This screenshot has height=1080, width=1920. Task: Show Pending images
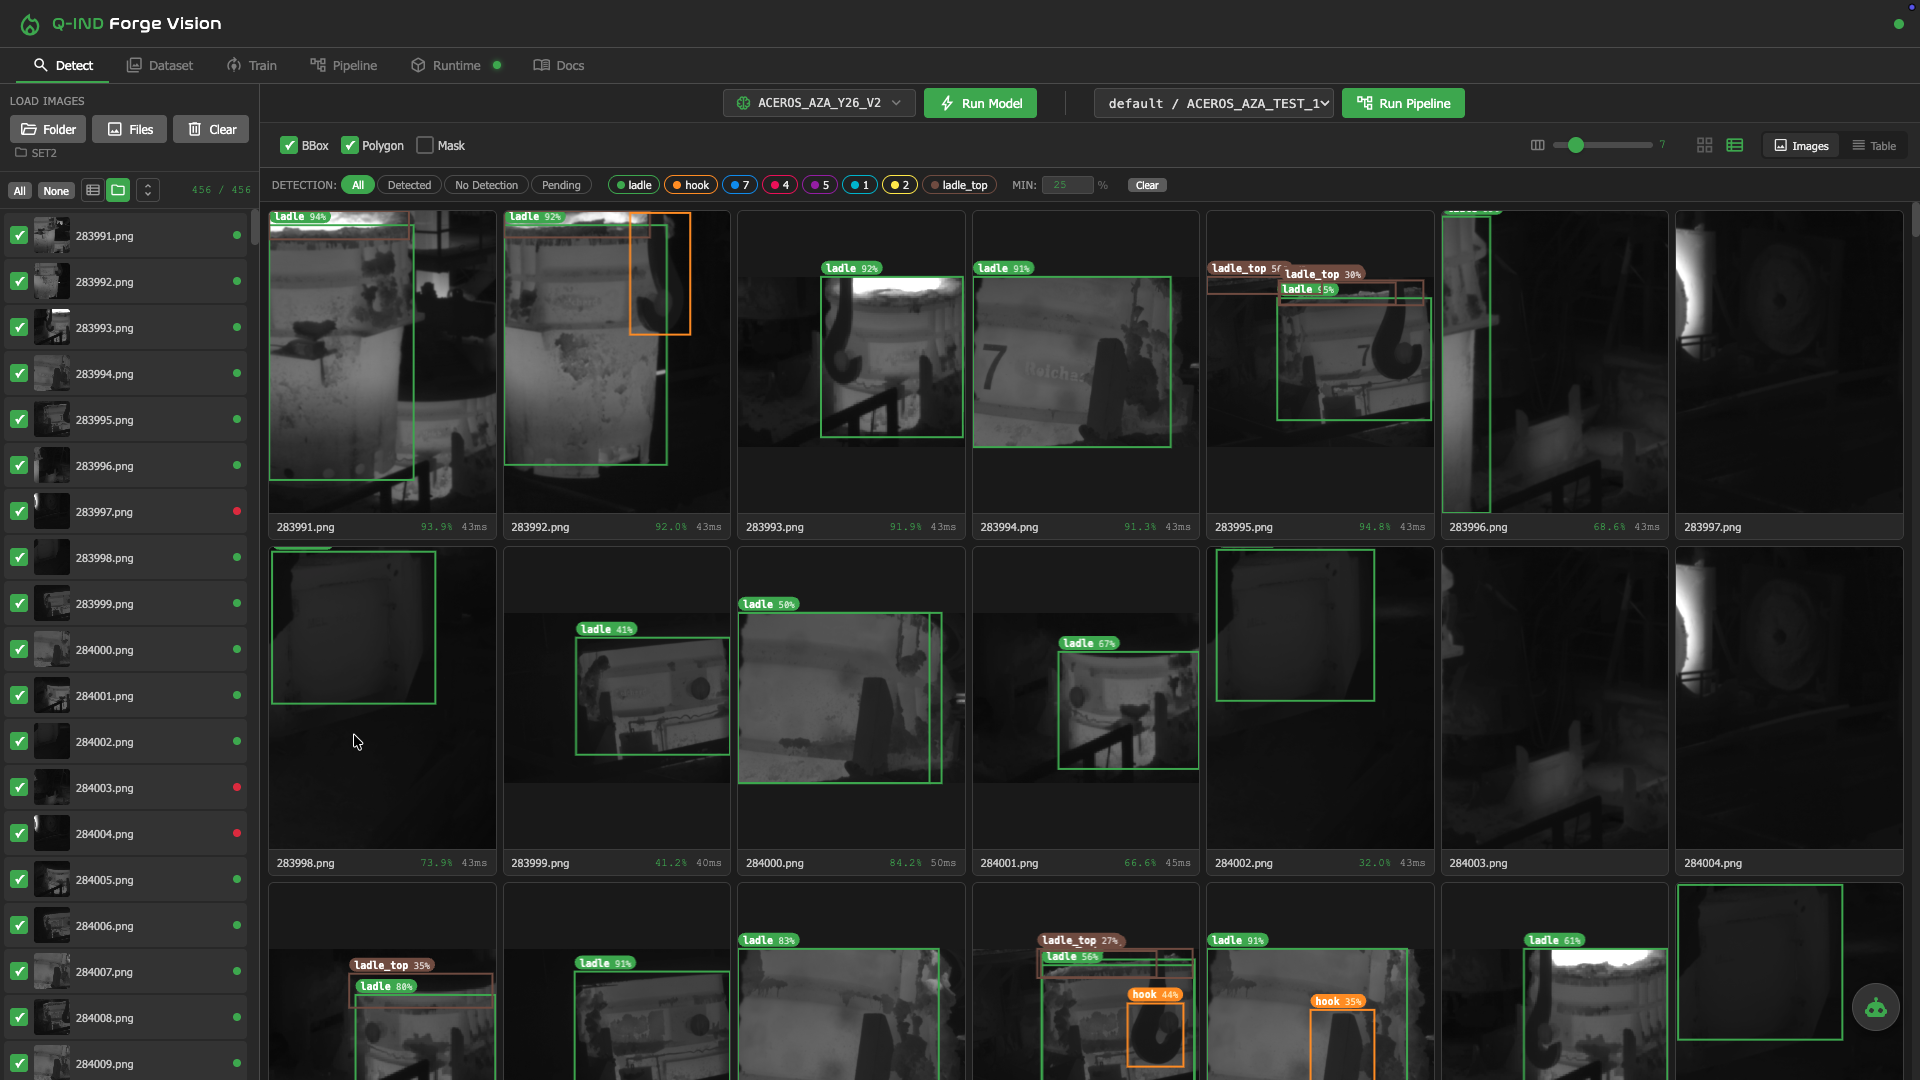point(561,185)
